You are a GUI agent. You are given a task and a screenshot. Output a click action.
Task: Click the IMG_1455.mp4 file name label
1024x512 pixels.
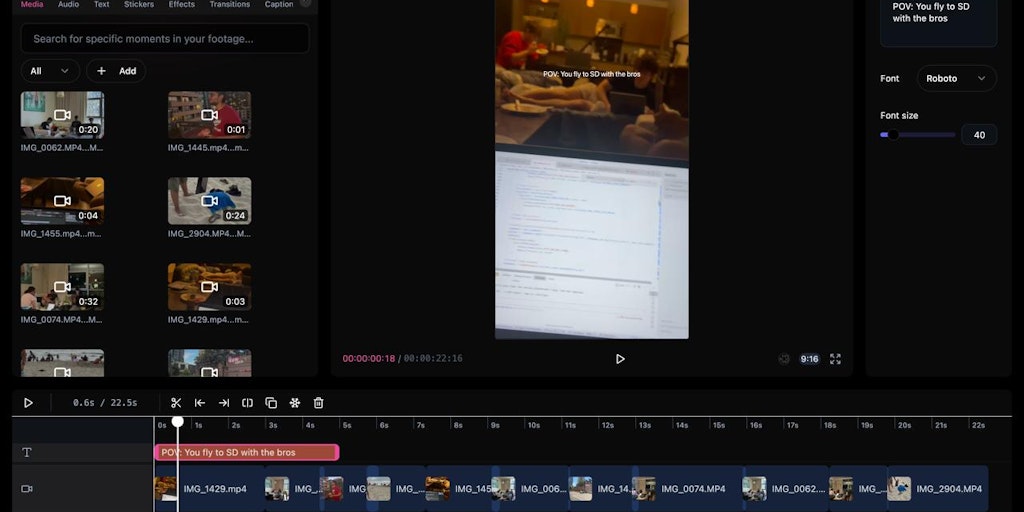[61, 234]
